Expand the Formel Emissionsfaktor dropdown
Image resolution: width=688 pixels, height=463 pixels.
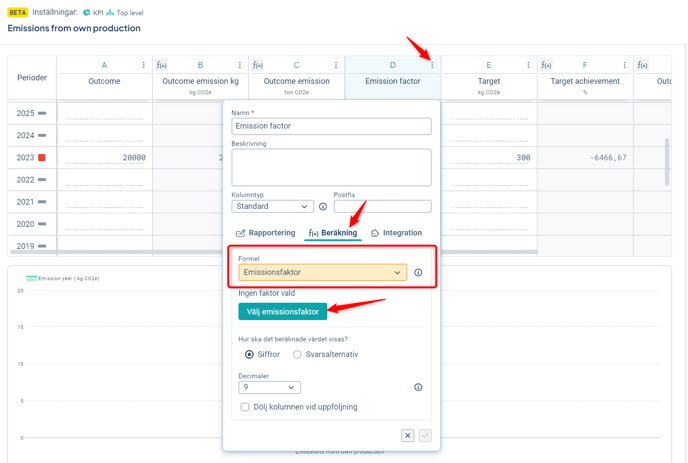322,272
